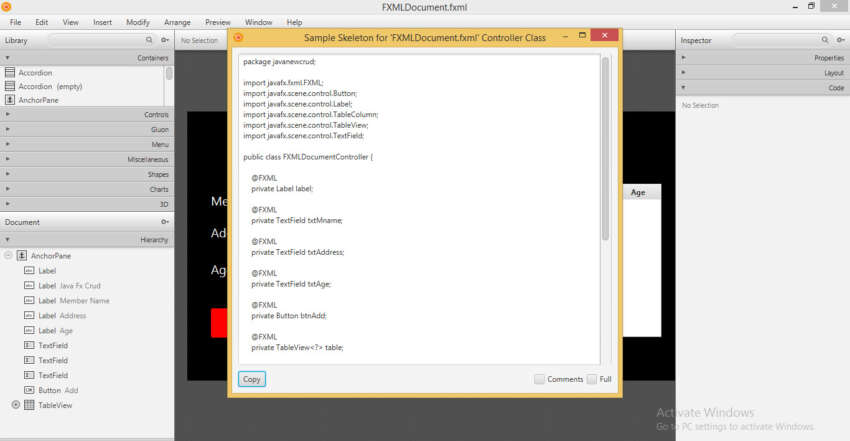Click the Label Java Fx Crud icon
The width and height of the screenshot is (850, 441).
[29, 286]
